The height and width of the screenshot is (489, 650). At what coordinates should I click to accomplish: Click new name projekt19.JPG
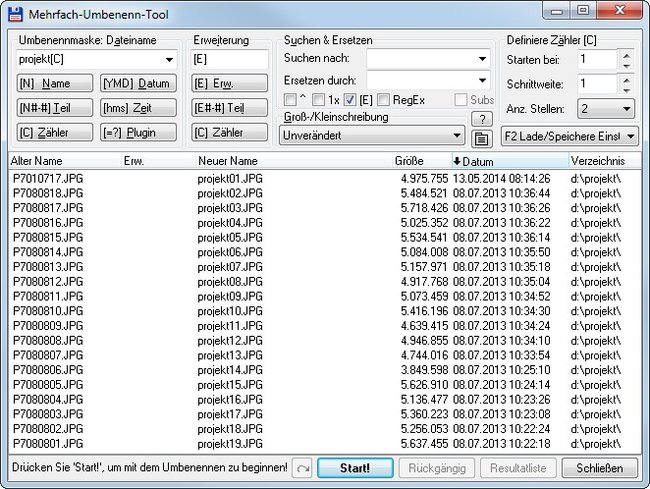(230, 444)
